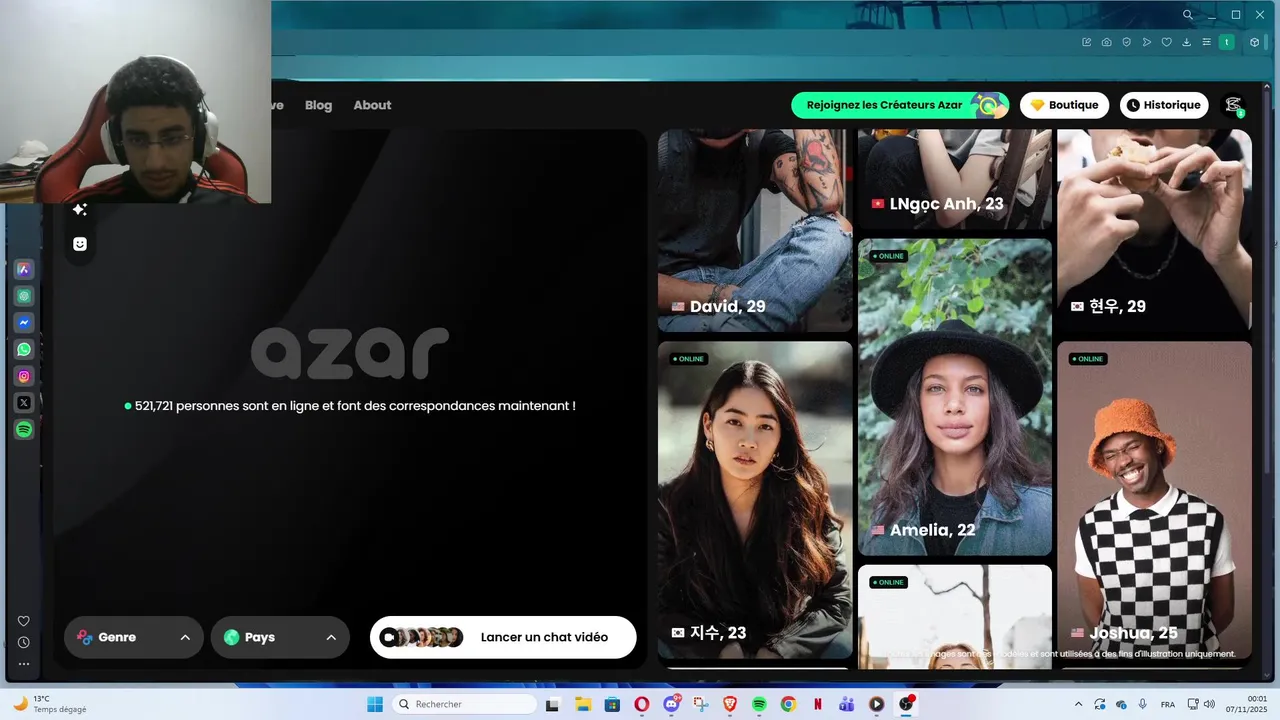
Task: Open the Blog navigation link
Action: point(318,105)
